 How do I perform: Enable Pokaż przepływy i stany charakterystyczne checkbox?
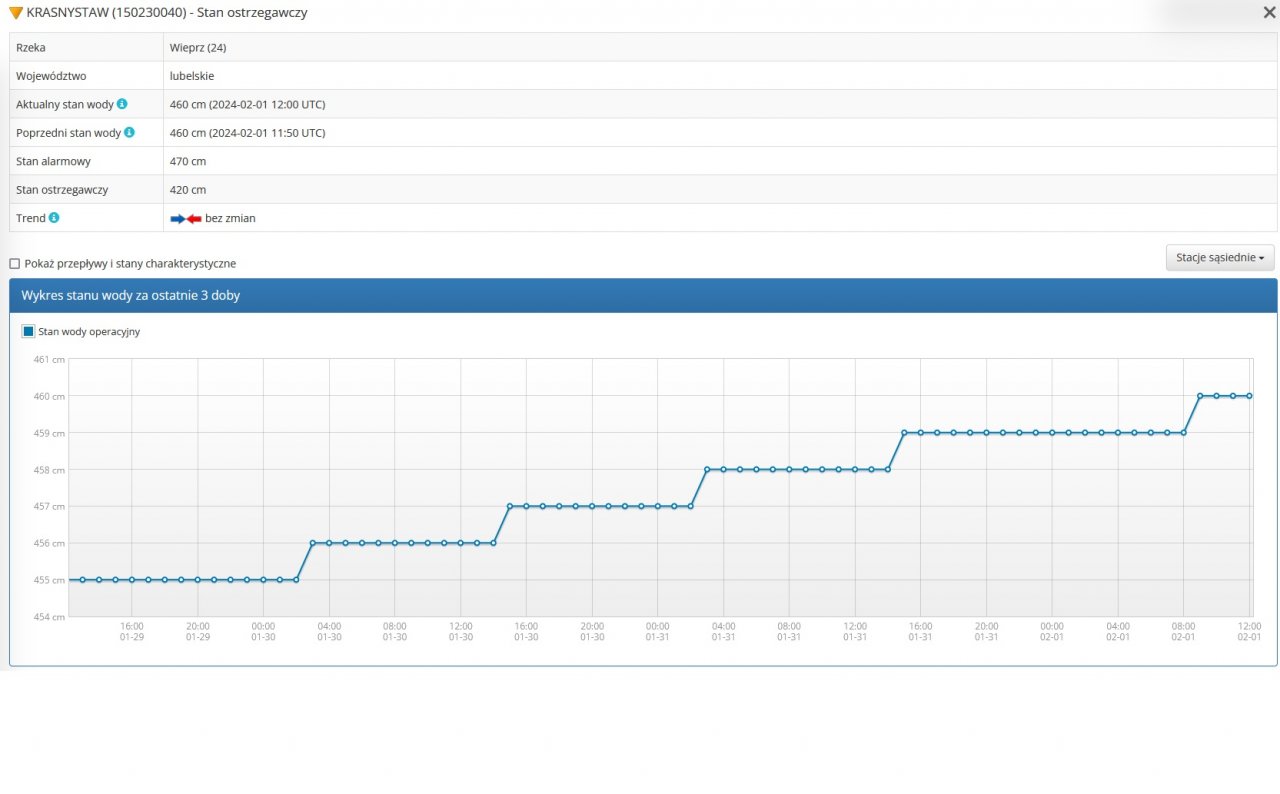[x=14, y=264]
